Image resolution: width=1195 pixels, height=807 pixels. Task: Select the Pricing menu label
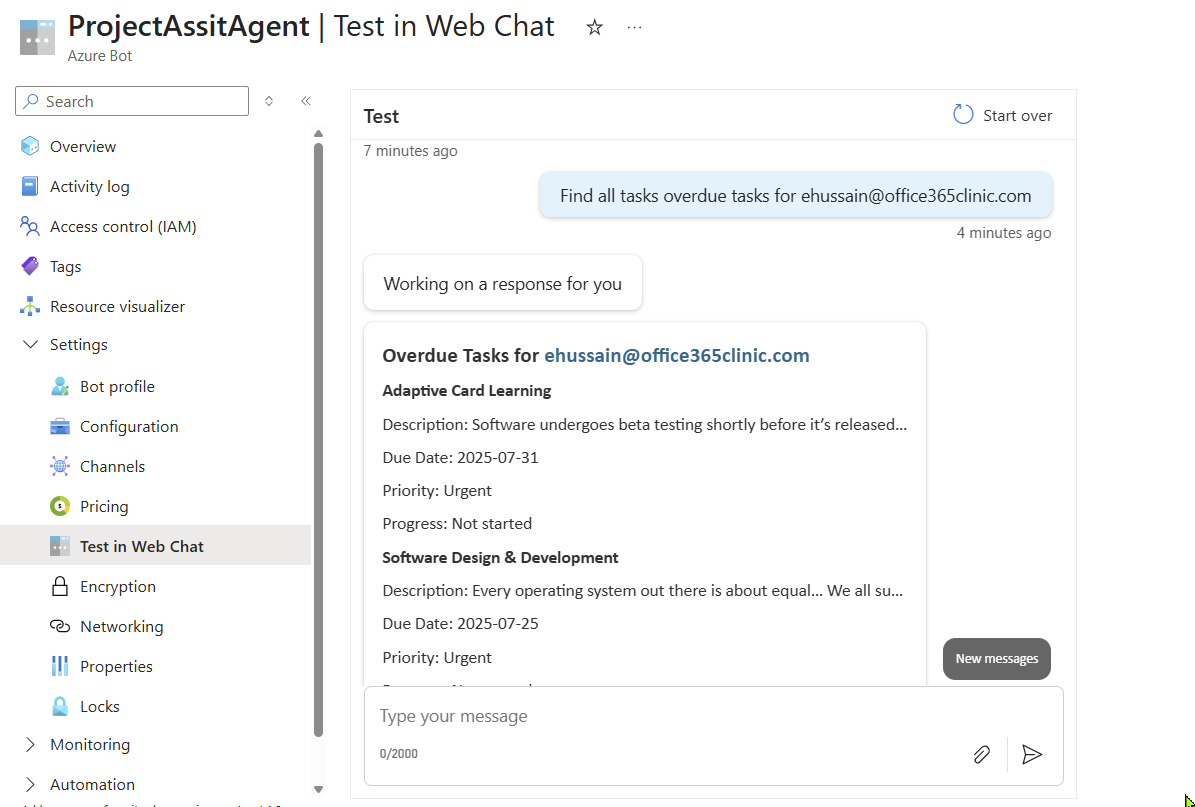click(x=104, y=506)
